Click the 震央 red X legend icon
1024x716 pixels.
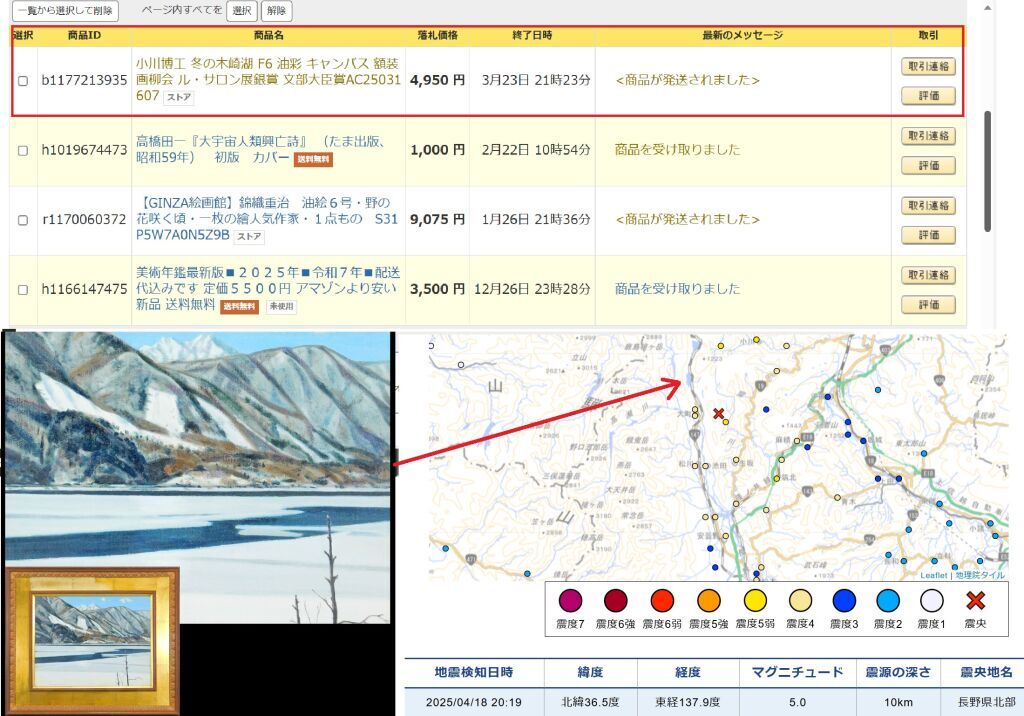pos(975,601)
